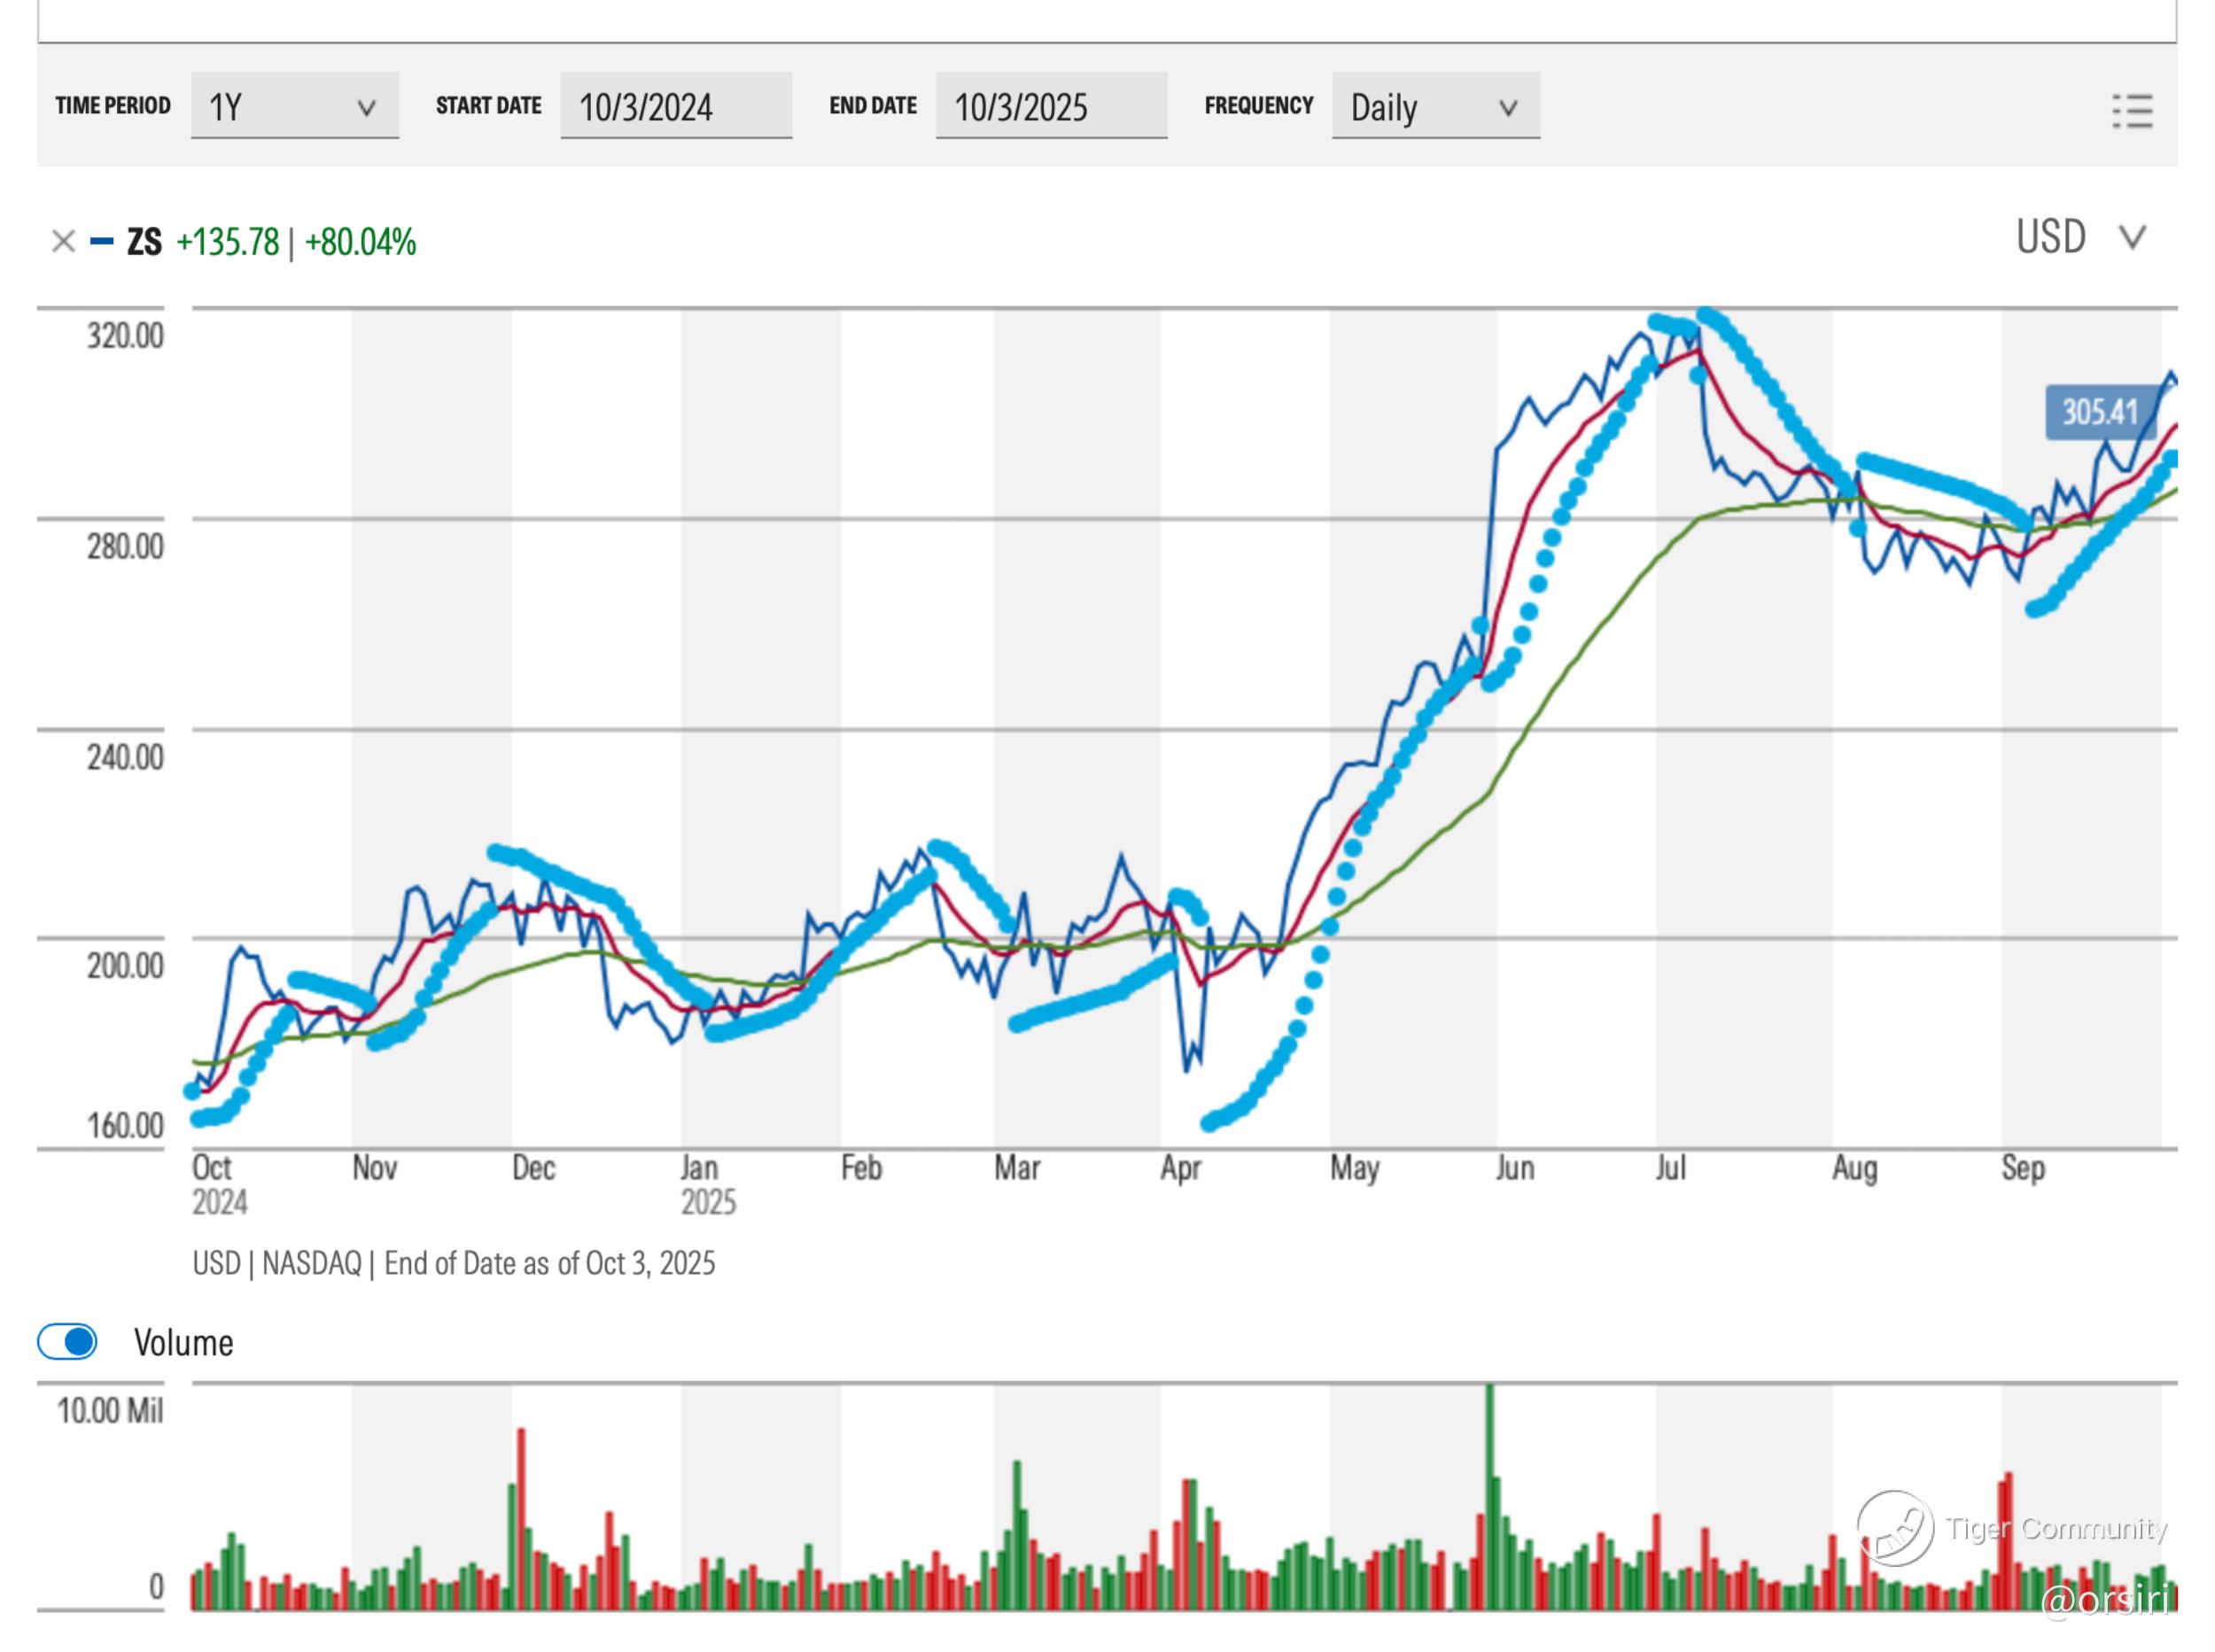Toggle the Volume switch off
The height and width of the screenshot is (1652, 2215).
pyautogui.click(x=68, y=1341)
